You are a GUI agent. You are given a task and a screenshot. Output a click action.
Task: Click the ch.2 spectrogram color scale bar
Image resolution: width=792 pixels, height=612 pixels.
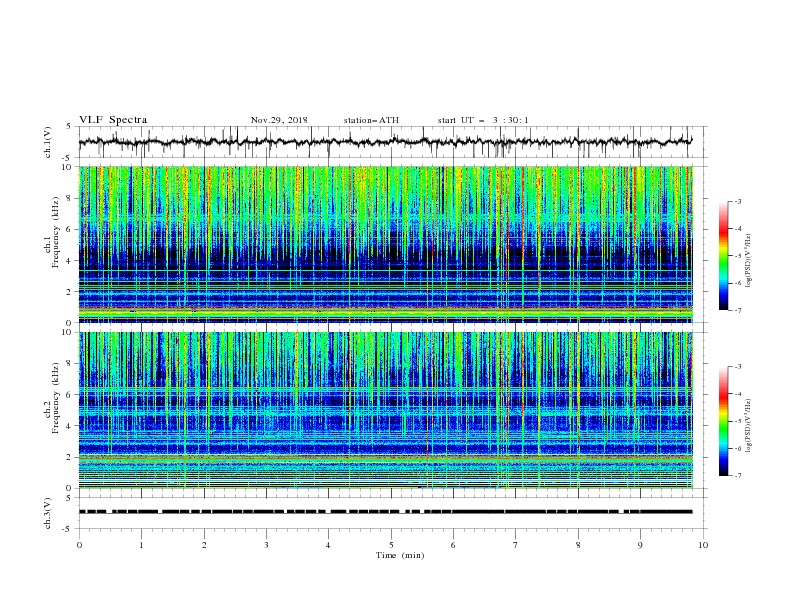(723, 421)
